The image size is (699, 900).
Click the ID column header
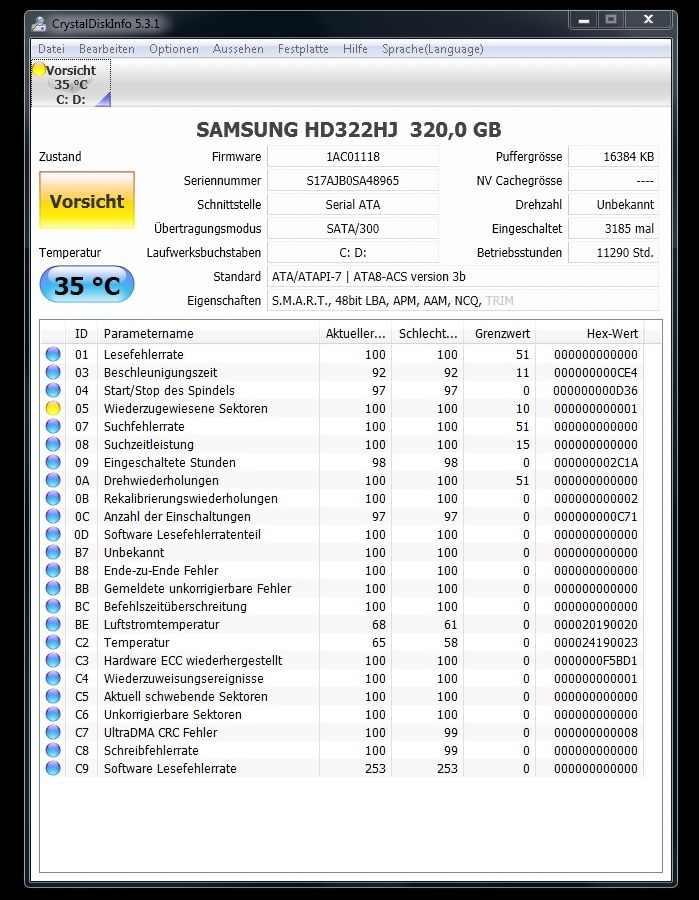81,333
